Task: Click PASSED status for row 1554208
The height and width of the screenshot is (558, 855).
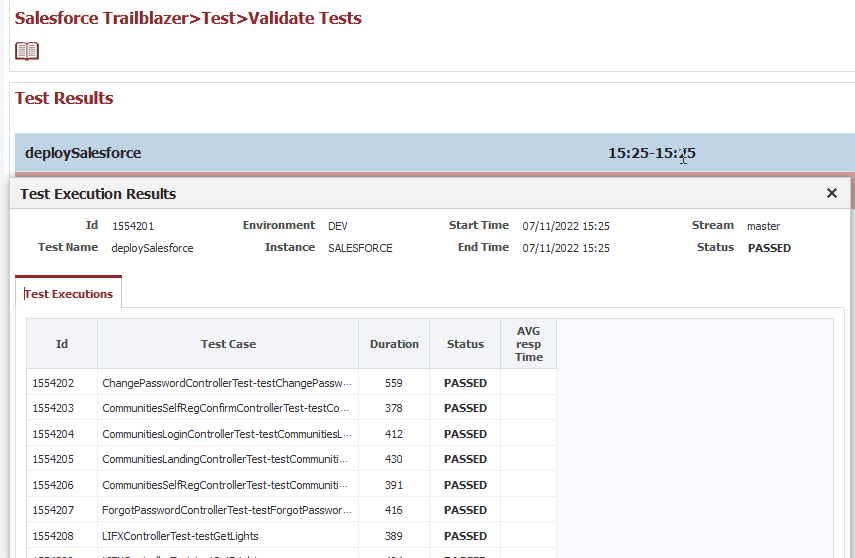Action: (465, 536)
